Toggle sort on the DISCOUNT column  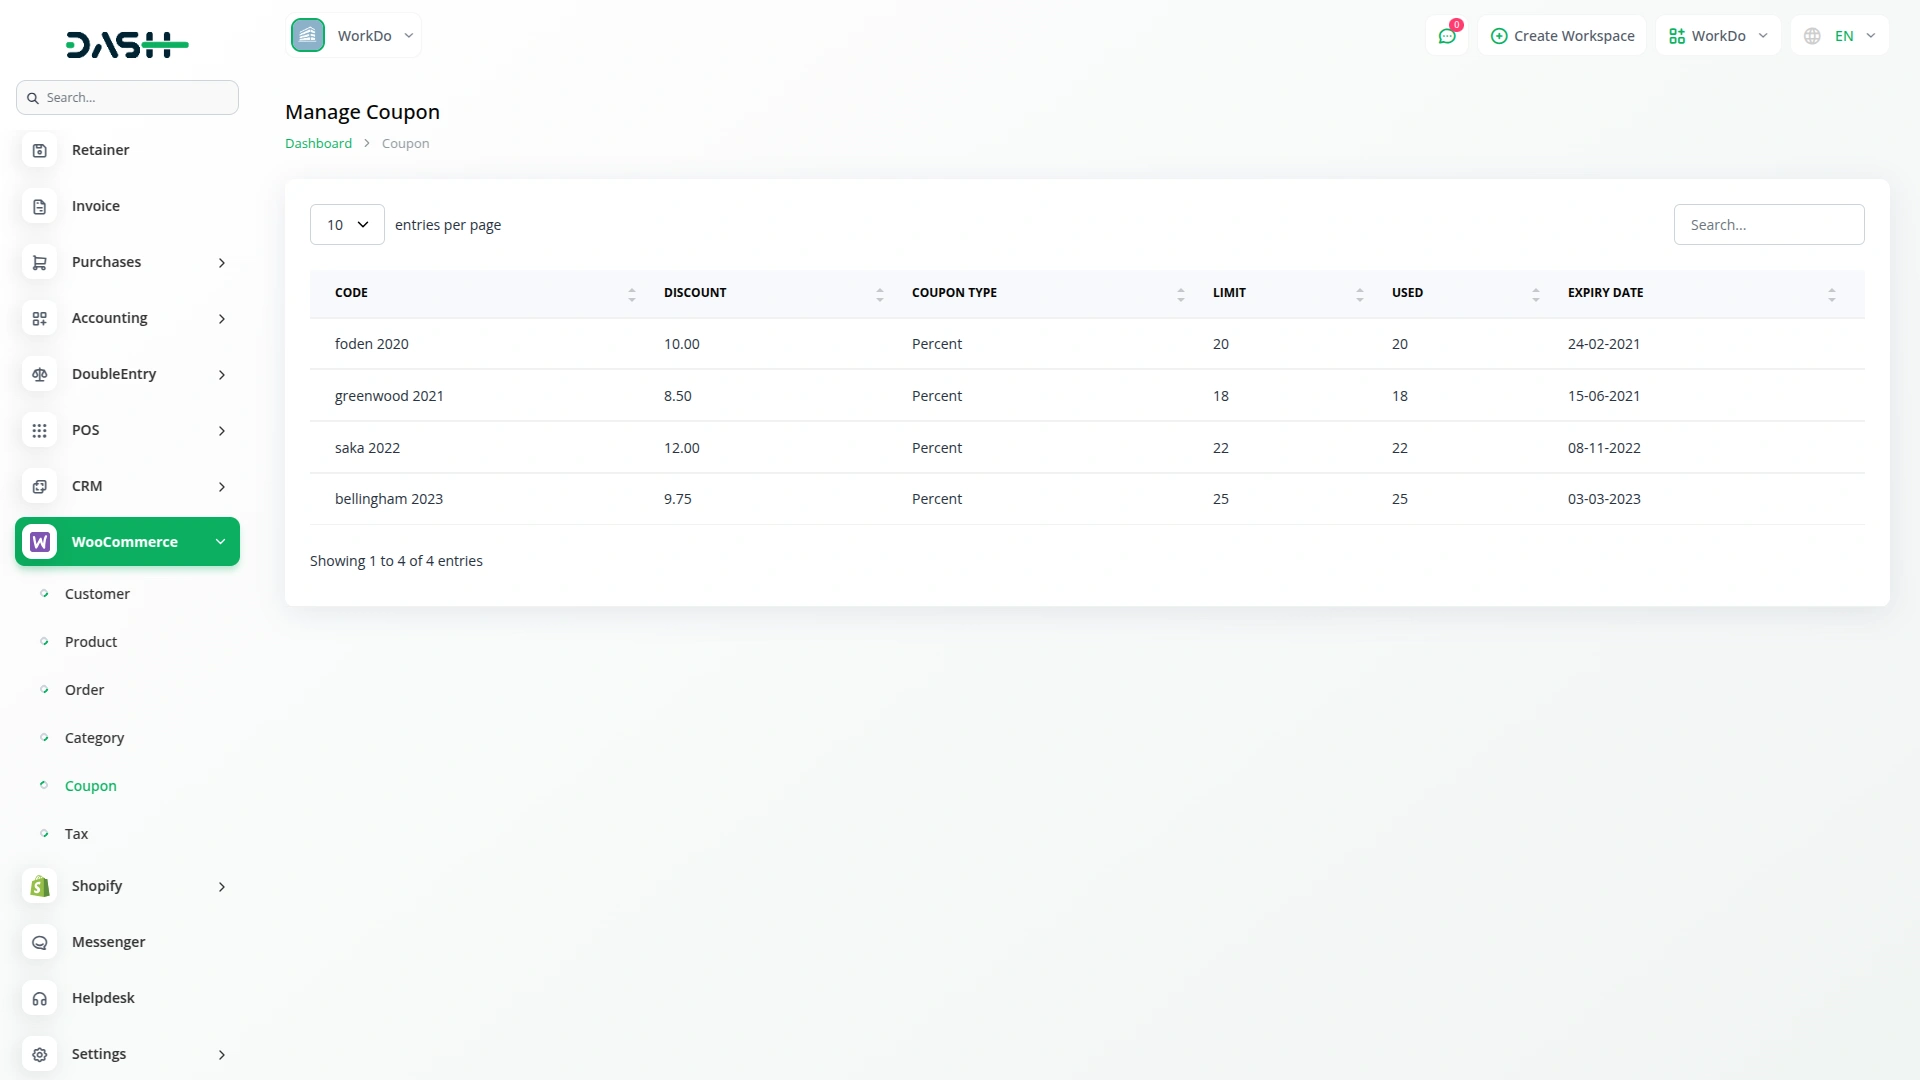point(880,293)
